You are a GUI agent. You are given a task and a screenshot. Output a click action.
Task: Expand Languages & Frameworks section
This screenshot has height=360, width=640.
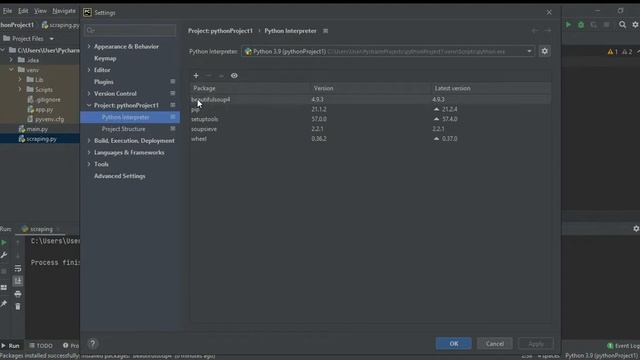tap(89, 153)
